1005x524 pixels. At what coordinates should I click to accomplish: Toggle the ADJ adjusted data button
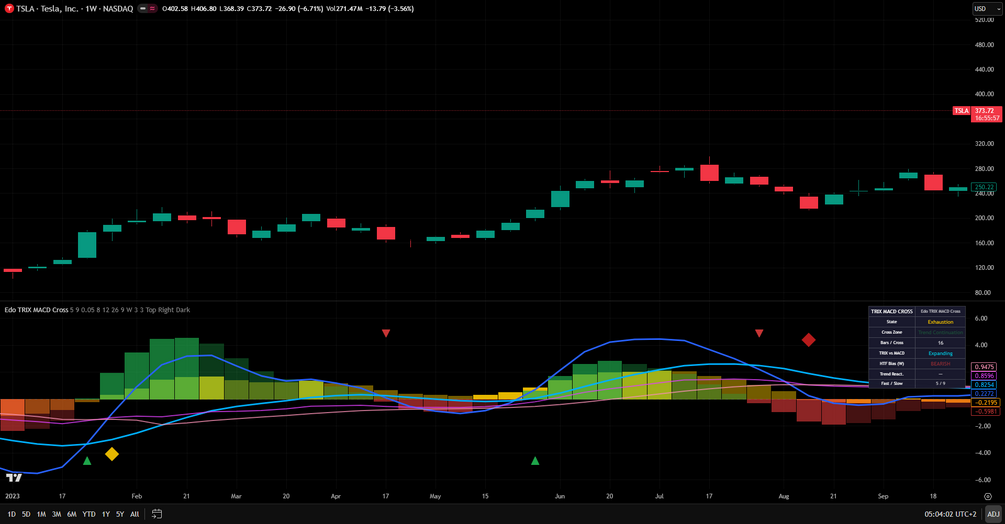coord(993,514)
